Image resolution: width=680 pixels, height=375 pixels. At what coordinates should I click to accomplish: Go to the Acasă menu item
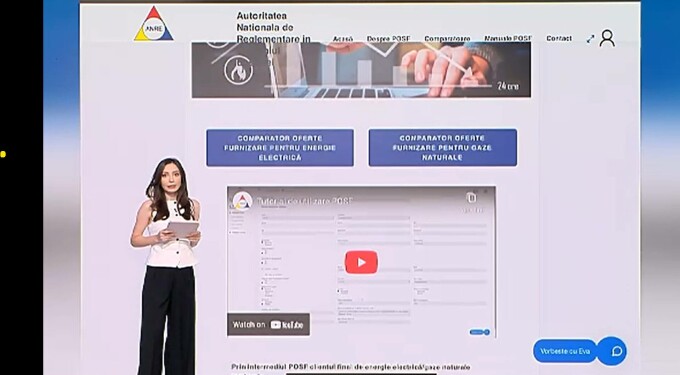343,39
